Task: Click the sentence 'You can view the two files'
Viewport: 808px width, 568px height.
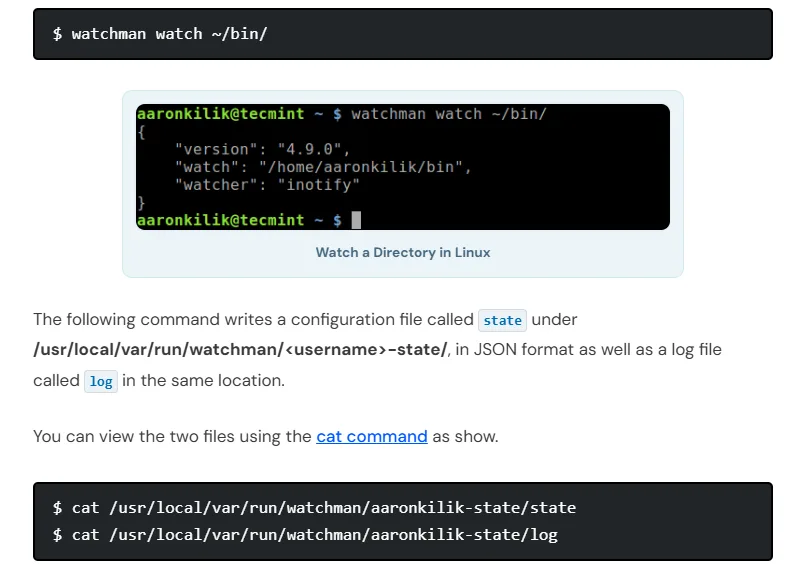Action: tap(266, 437)
